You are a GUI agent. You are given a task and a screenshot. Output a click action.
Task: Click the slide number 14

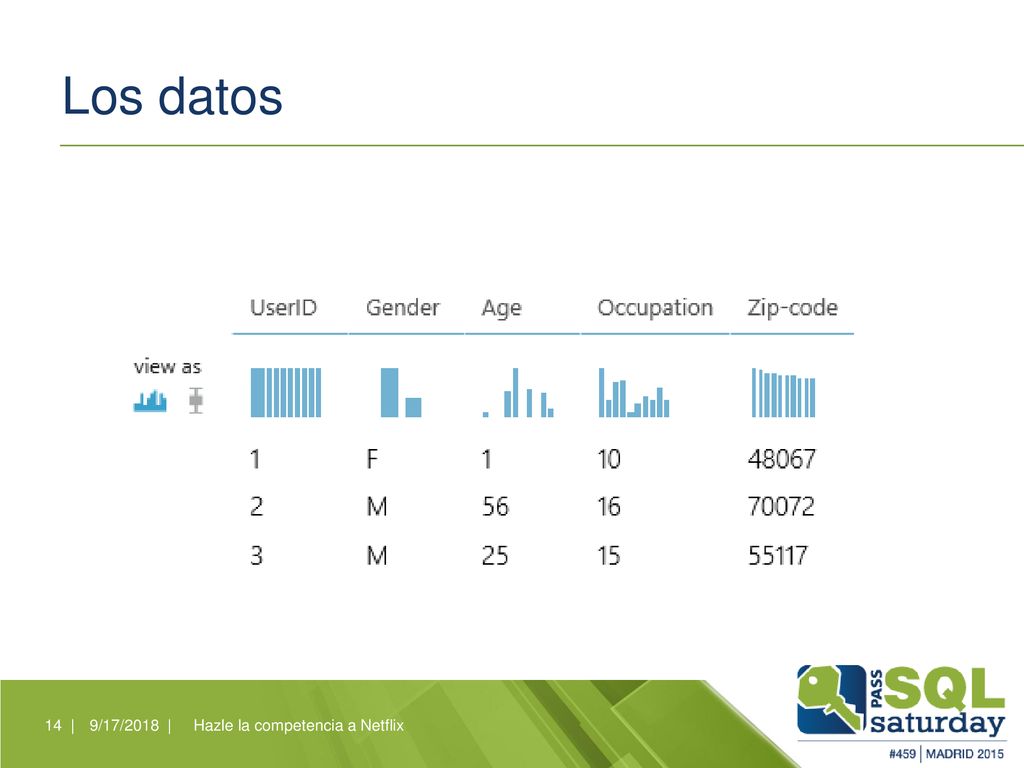(53, 726)
